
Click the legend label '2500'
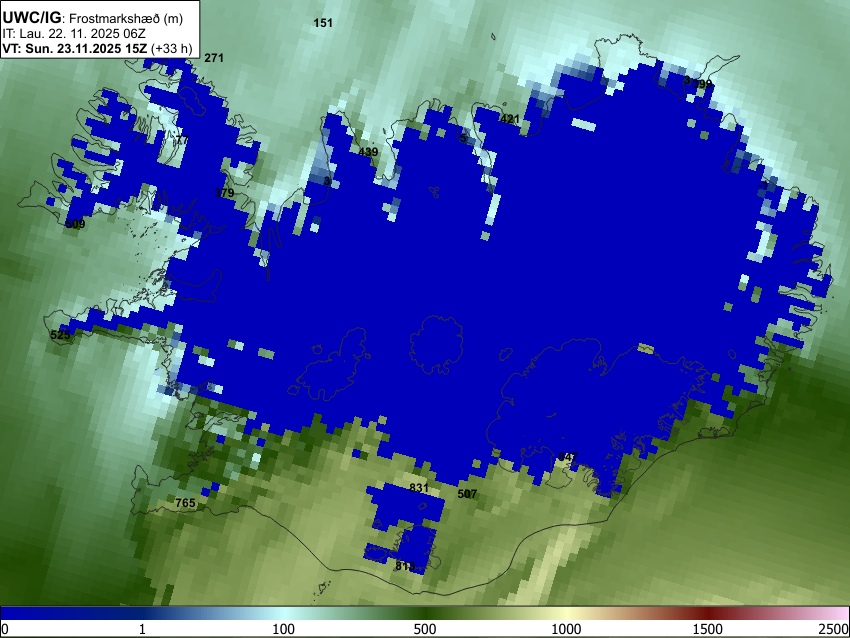[834, 629]
